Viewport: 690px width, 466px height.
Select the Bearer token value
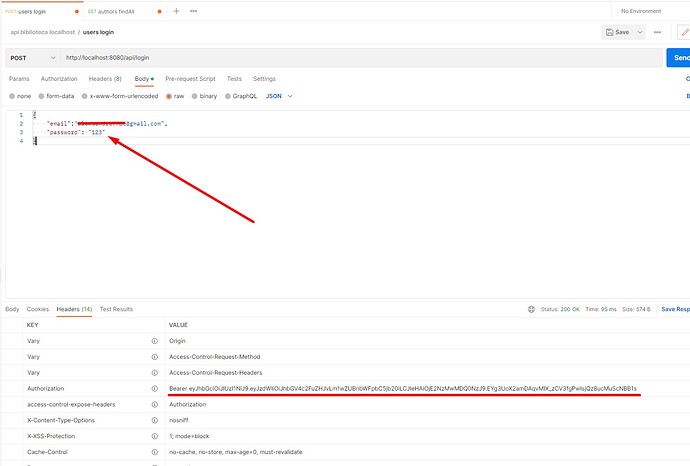pyautogui.click(x=403, y=389)
